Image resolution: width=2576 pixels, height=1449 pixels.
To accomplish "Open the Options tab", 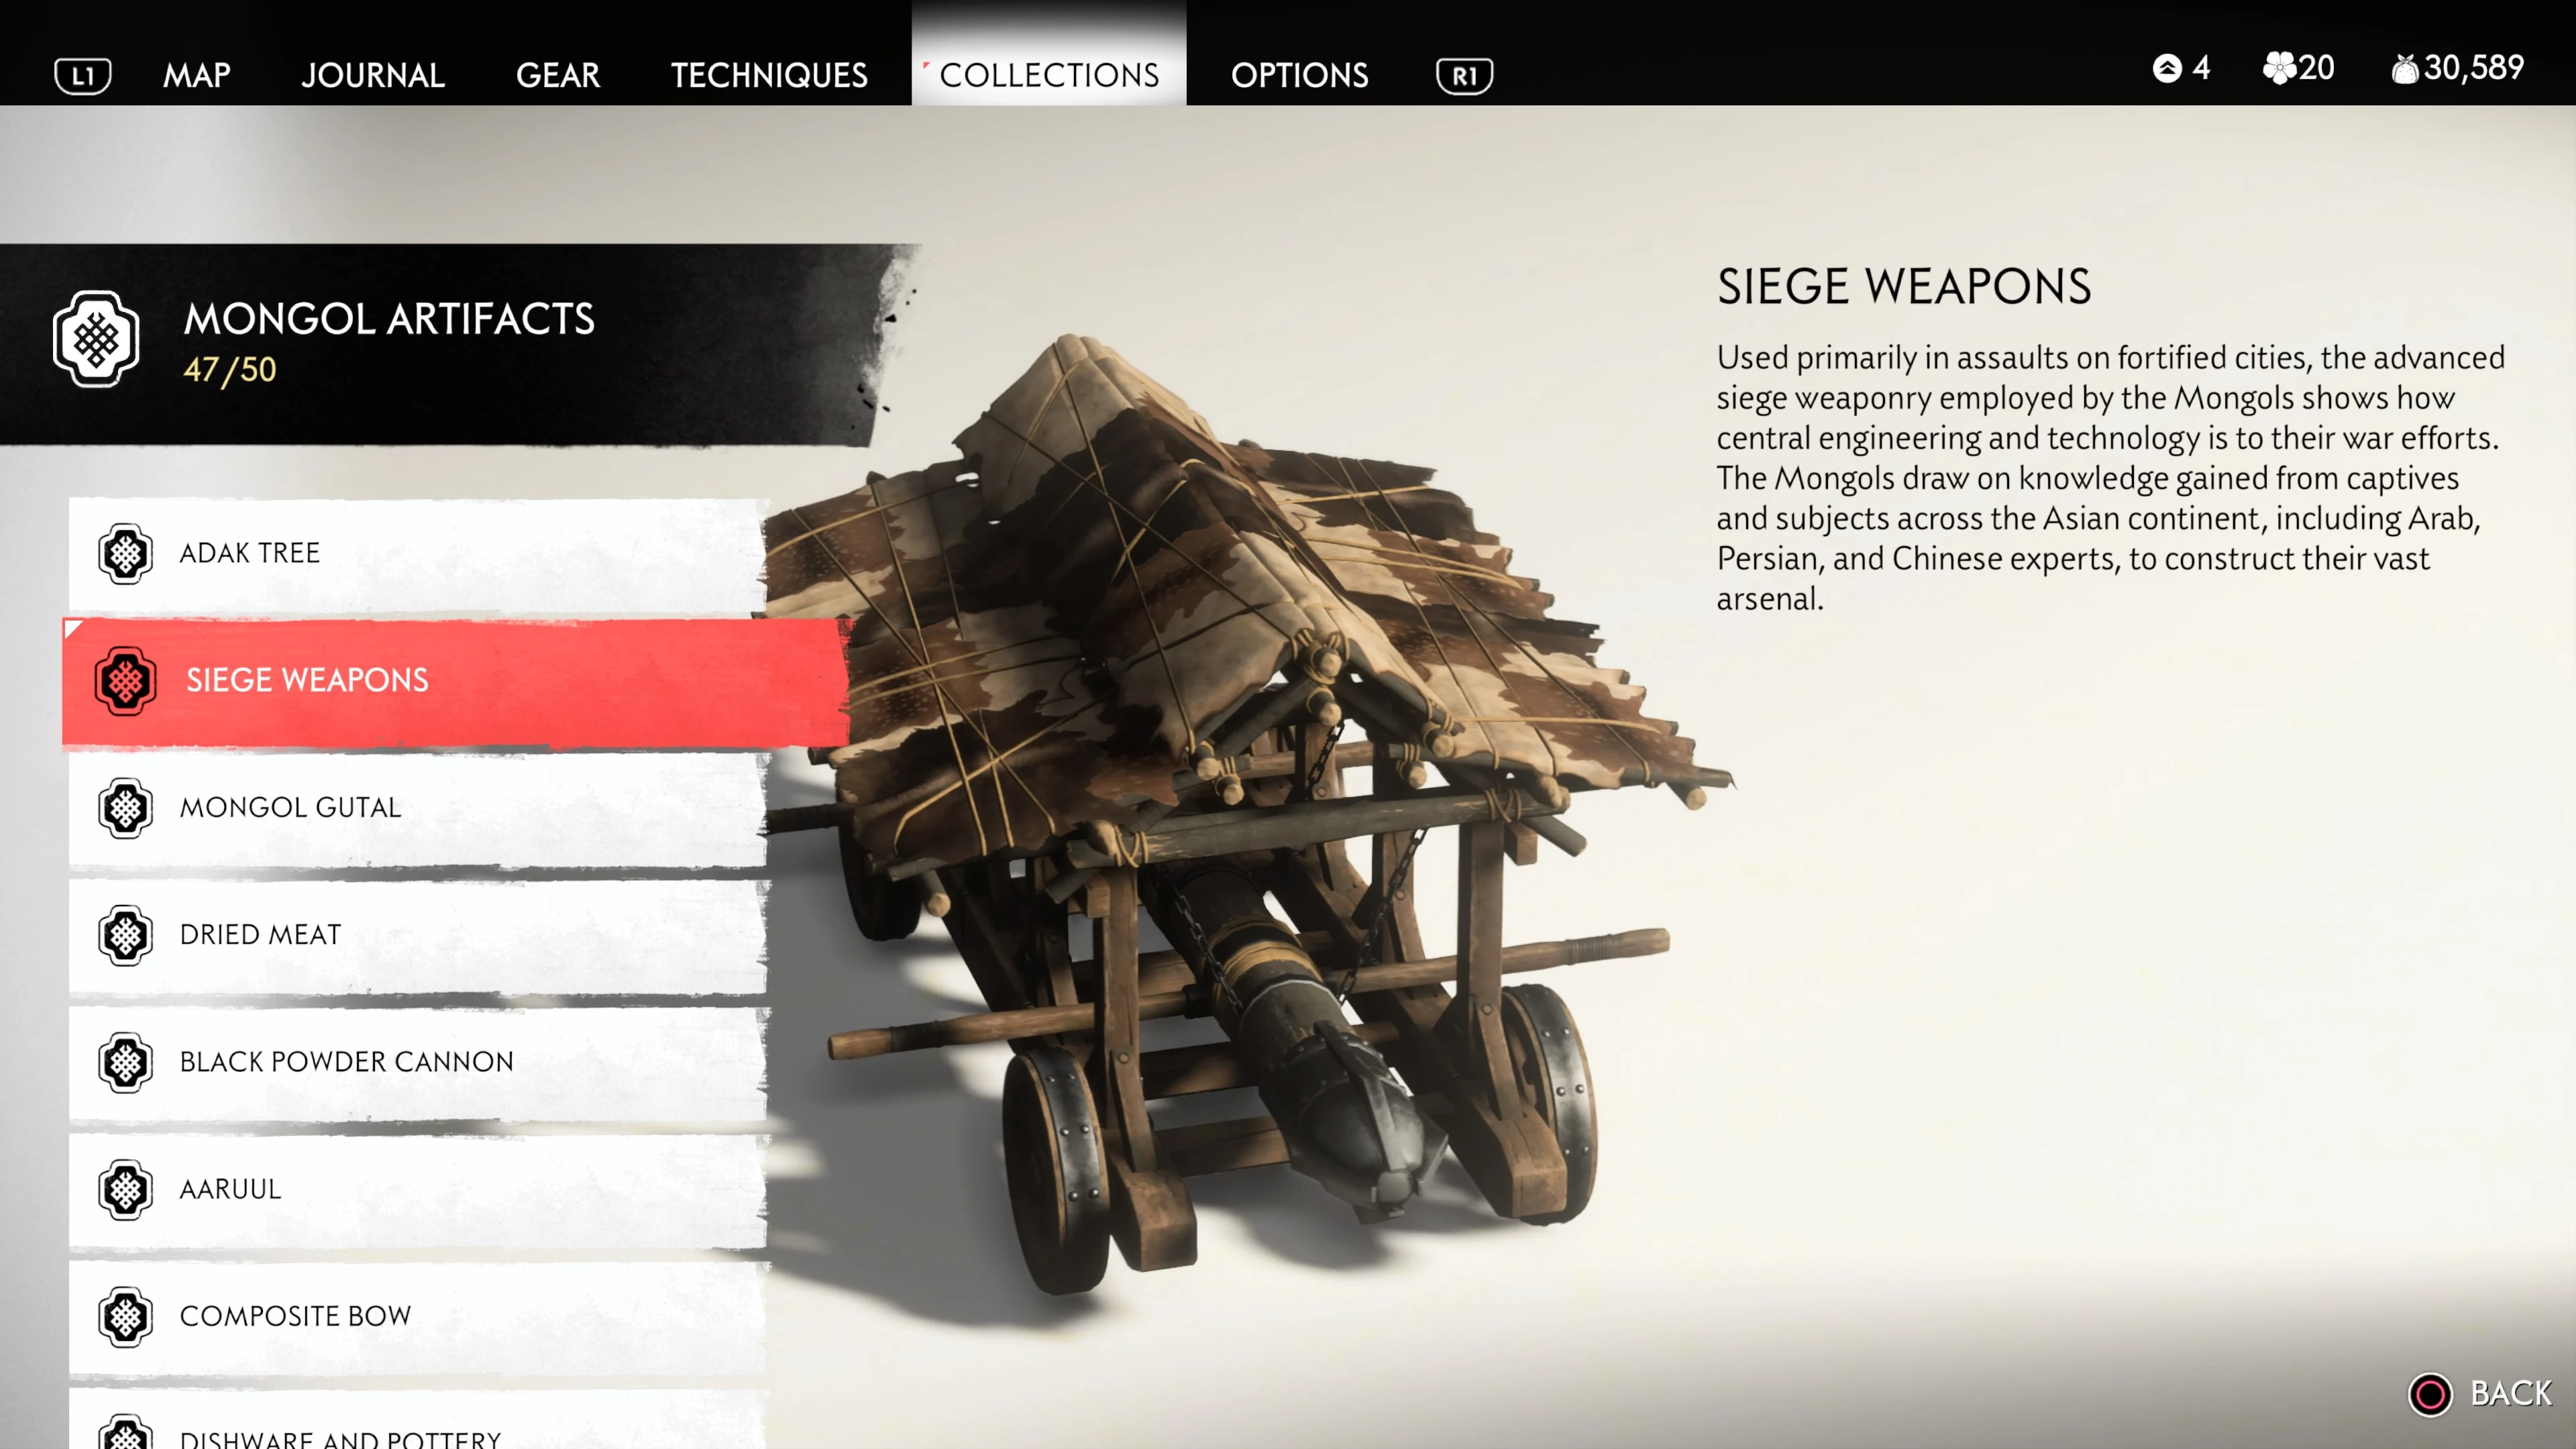I will pyautogui.click(x=1299, y=76).
